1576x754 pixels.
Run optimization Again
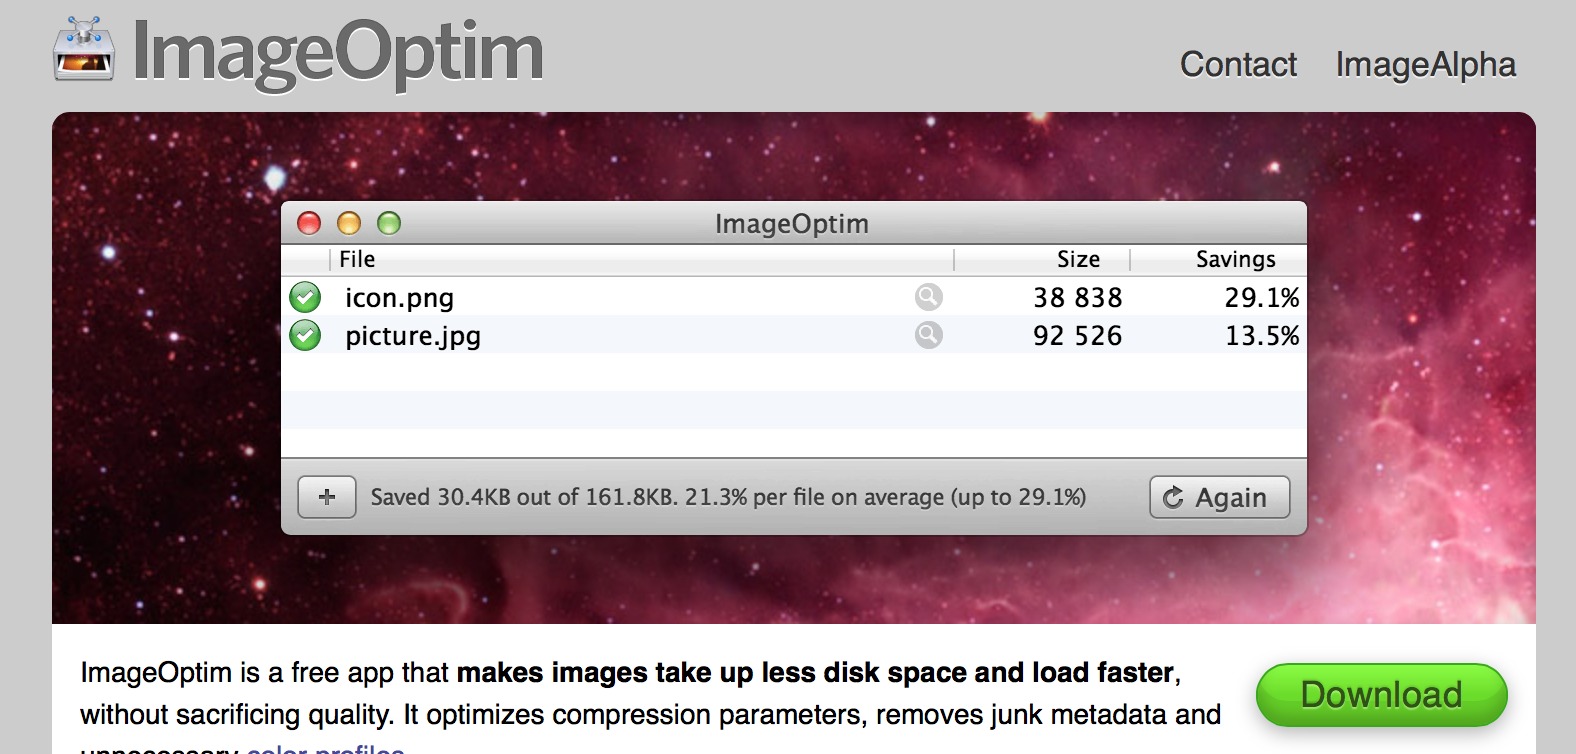pyautogui.click(x=1220, y=497)
